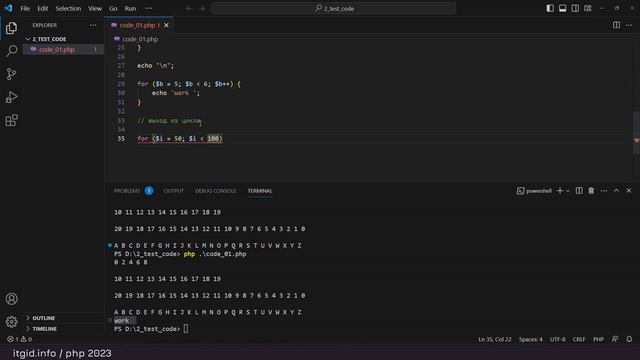Open the Accounts menu icon

click(x=11, y=299)
